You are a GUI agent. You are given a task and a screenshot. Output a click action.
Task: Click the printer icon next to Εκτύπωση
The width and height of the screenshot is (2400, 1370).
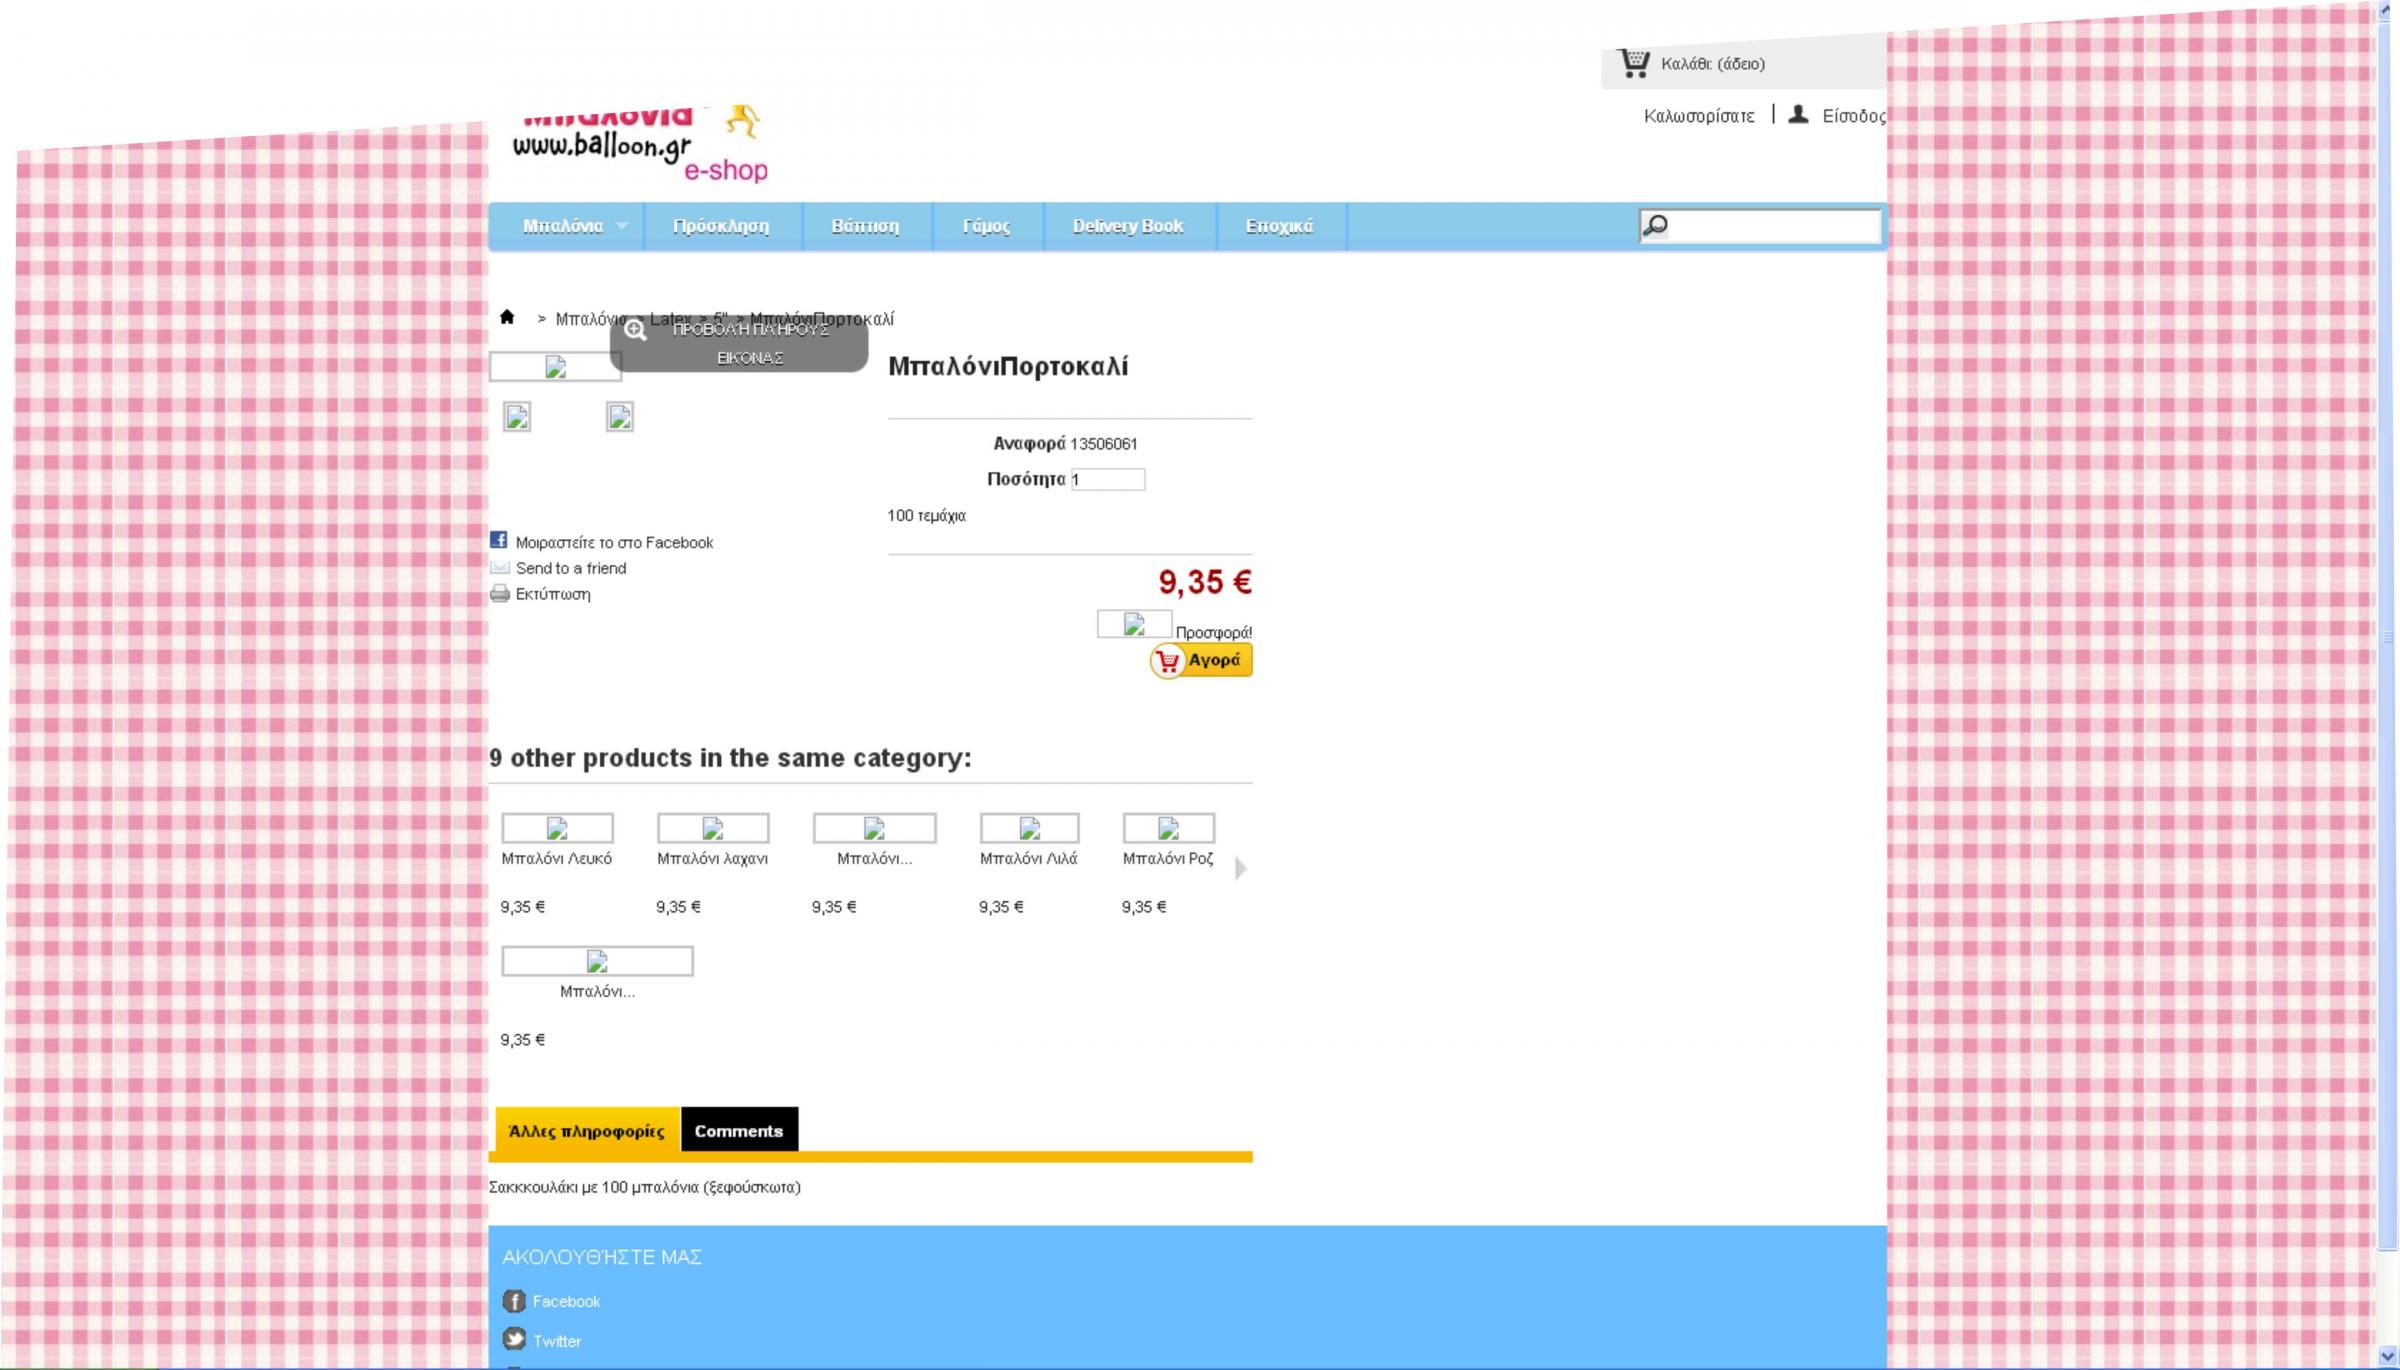click(x=499, y=594)
